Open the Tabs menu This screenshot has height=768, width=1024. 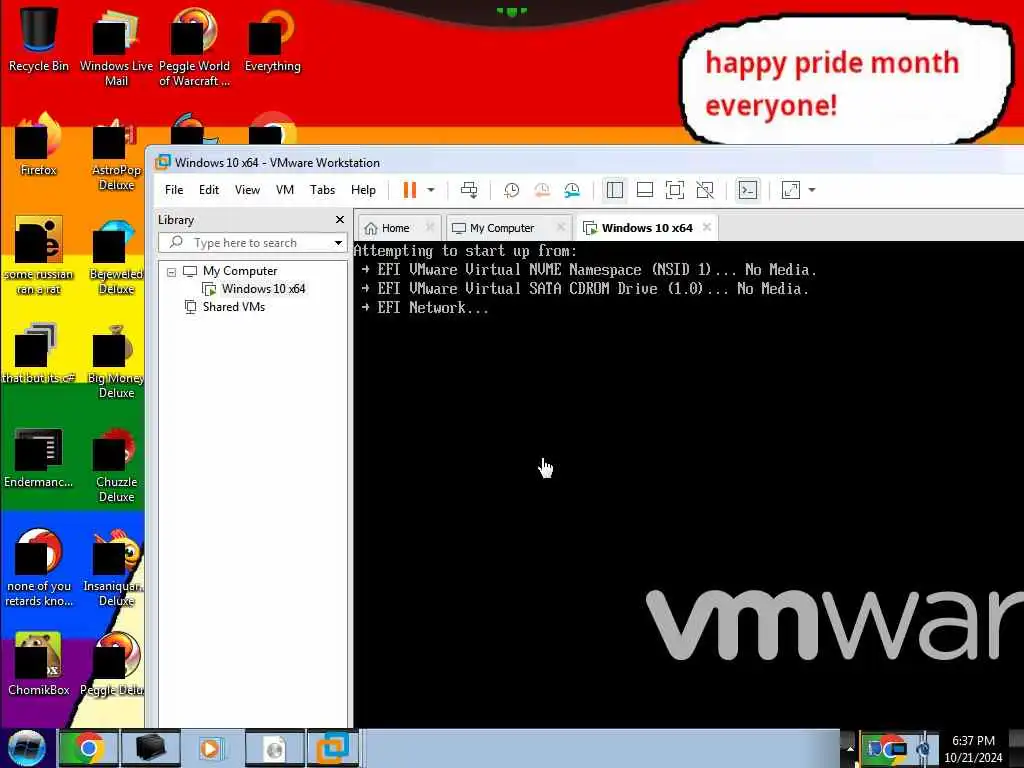323,190
